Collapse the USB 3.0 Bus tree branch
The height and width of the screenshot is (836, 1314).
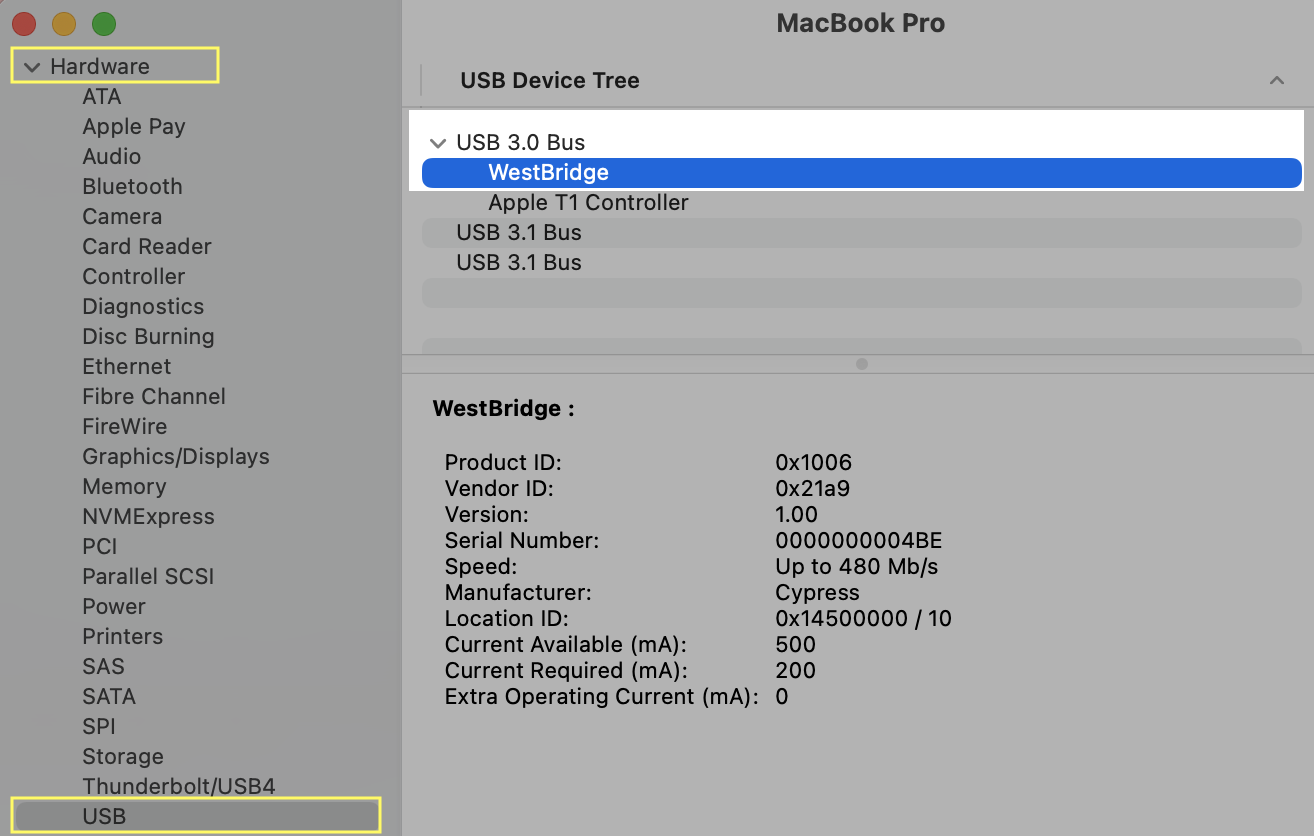click(x=437, y=143)
